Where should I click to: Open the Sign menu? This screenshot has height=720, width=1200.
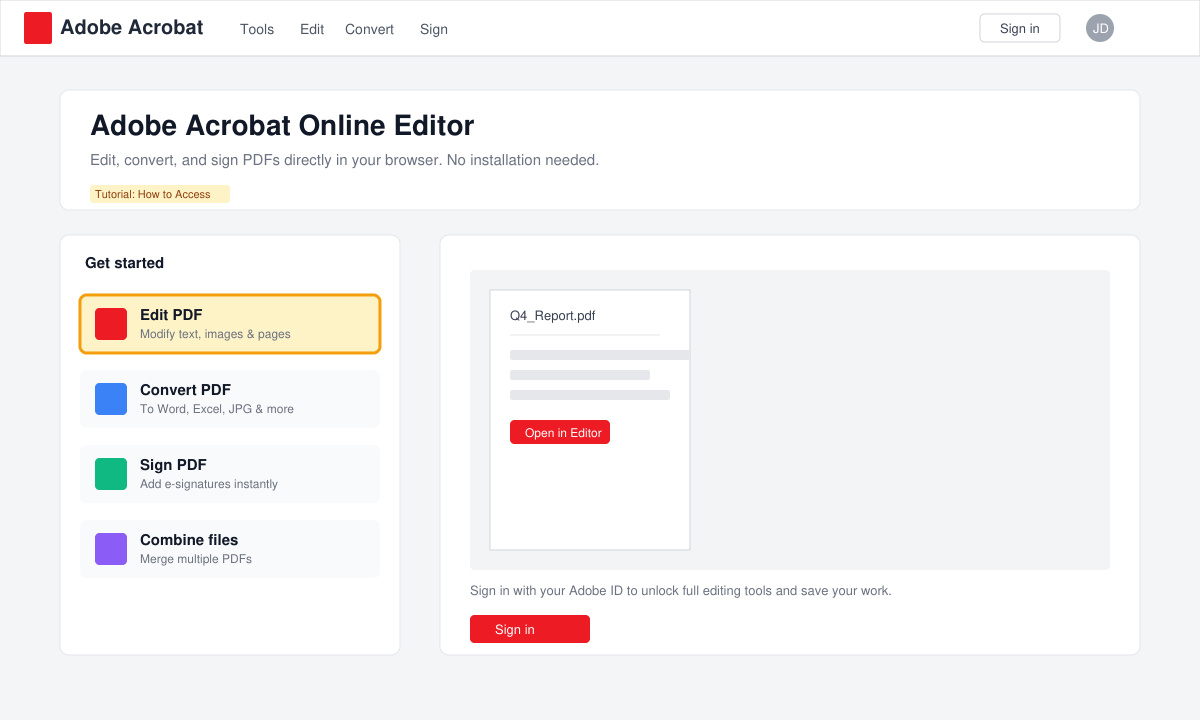tap(434, 29)
